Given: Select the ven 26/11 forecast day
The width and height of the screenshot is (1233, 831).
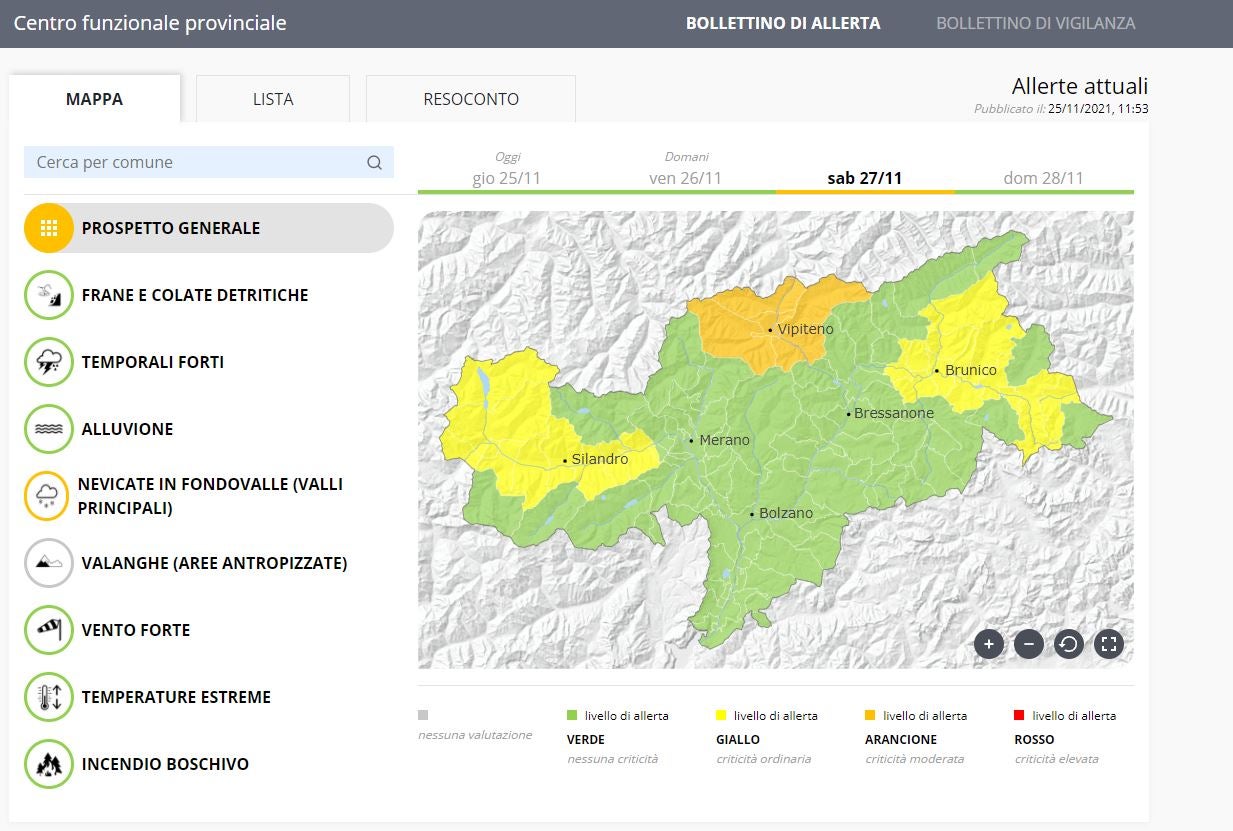Looking at the screenshot, I should coord(686,178).
